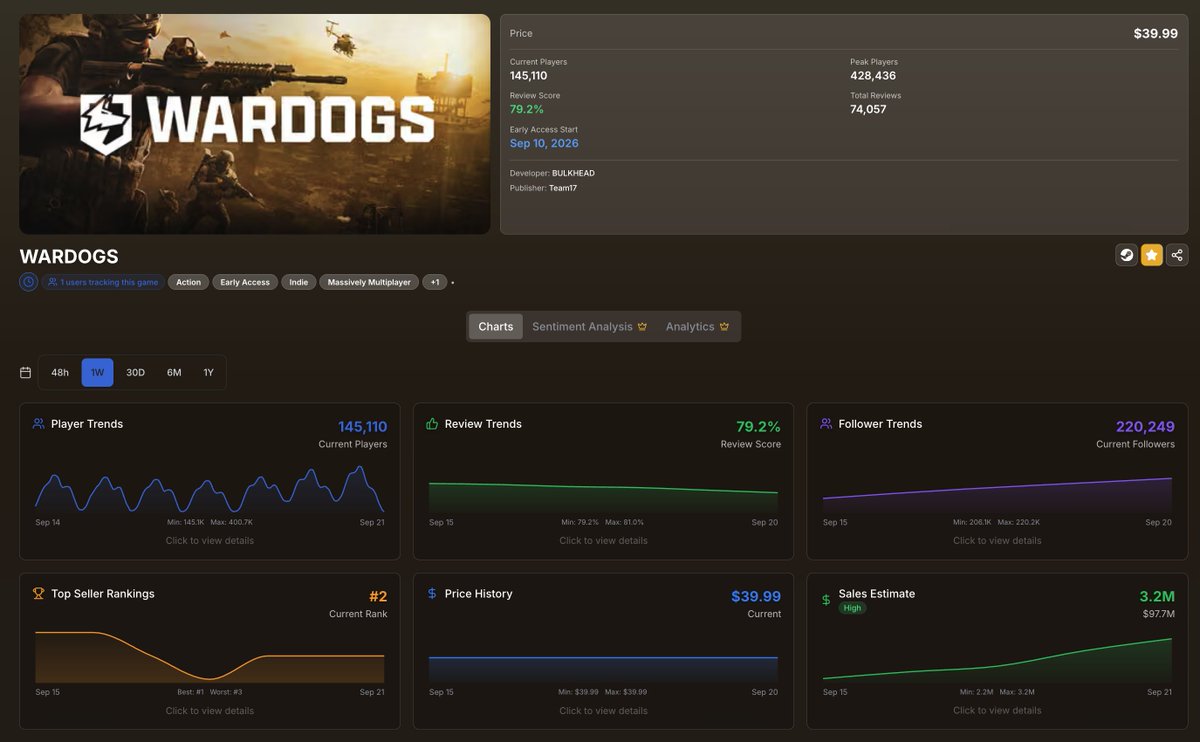Click the Follower Trends people icon
This screenshot has height=742, width=1200.
point(826,424)
